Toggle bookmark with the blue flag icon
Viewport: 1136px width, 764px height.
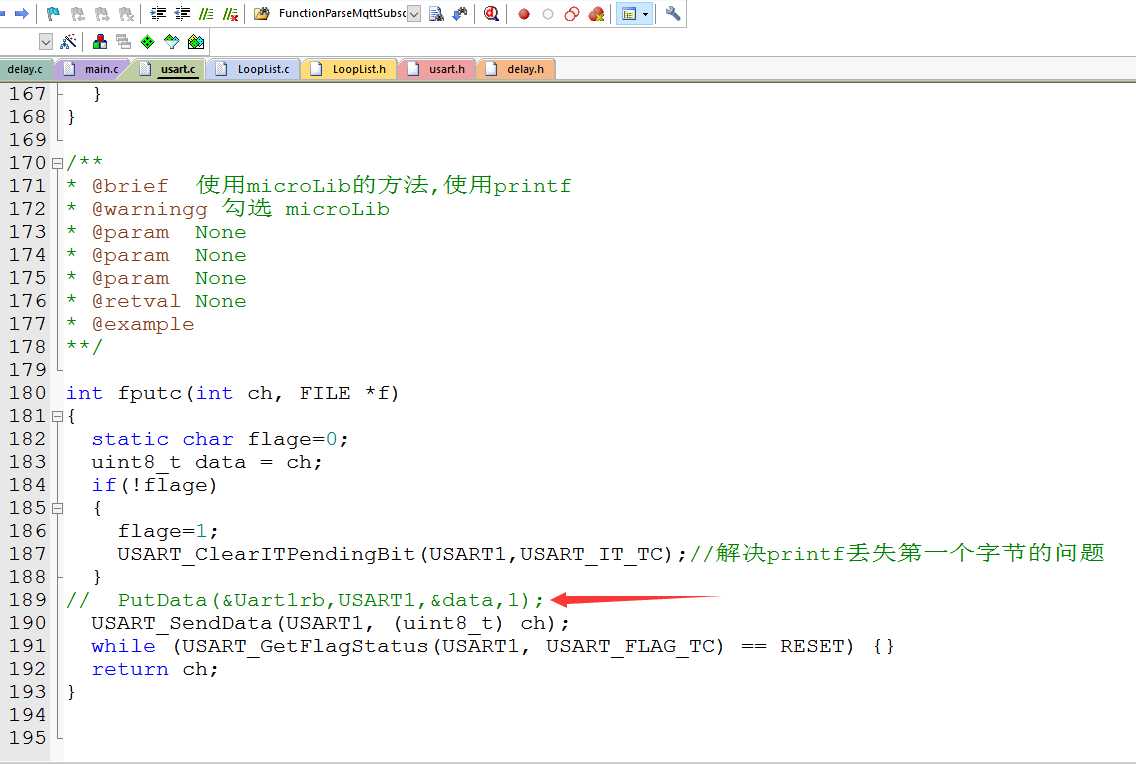tap(53, 13)
